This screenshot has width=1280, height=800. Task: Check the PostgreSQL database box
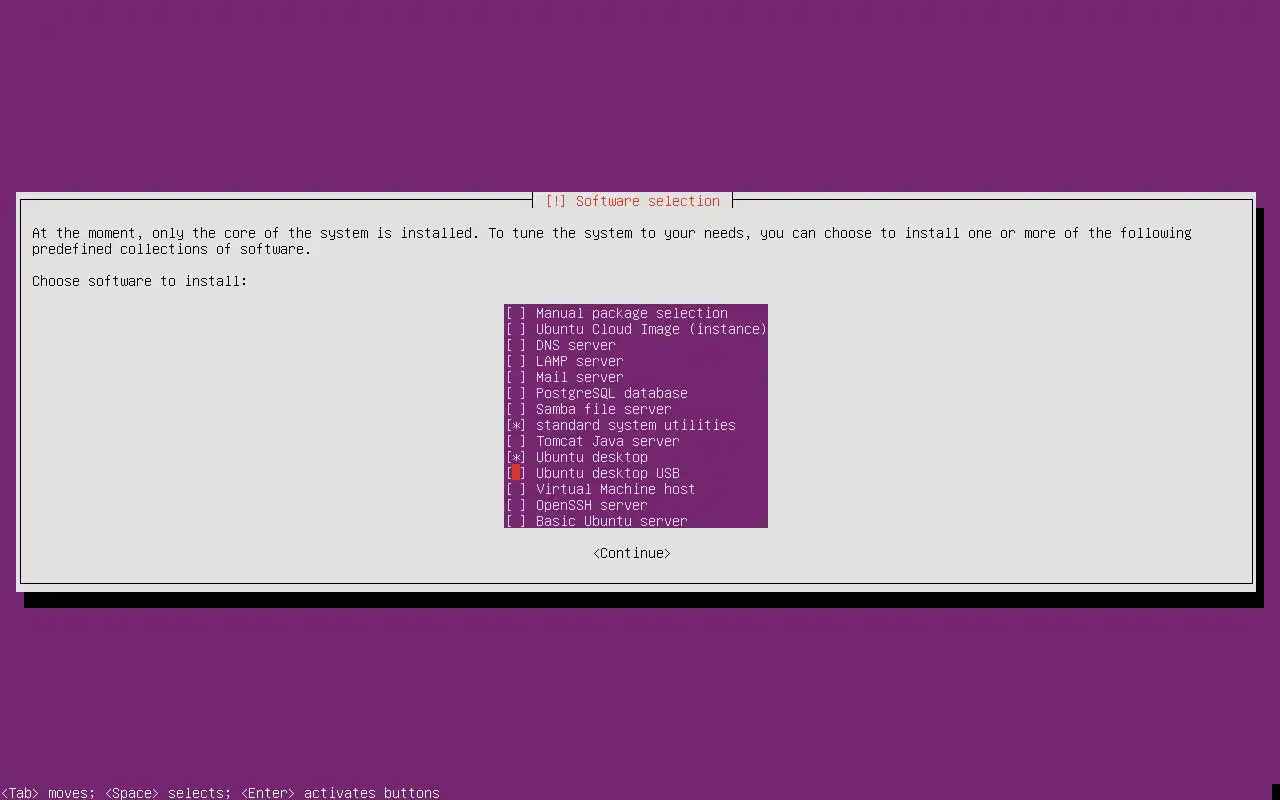[516, 393]
